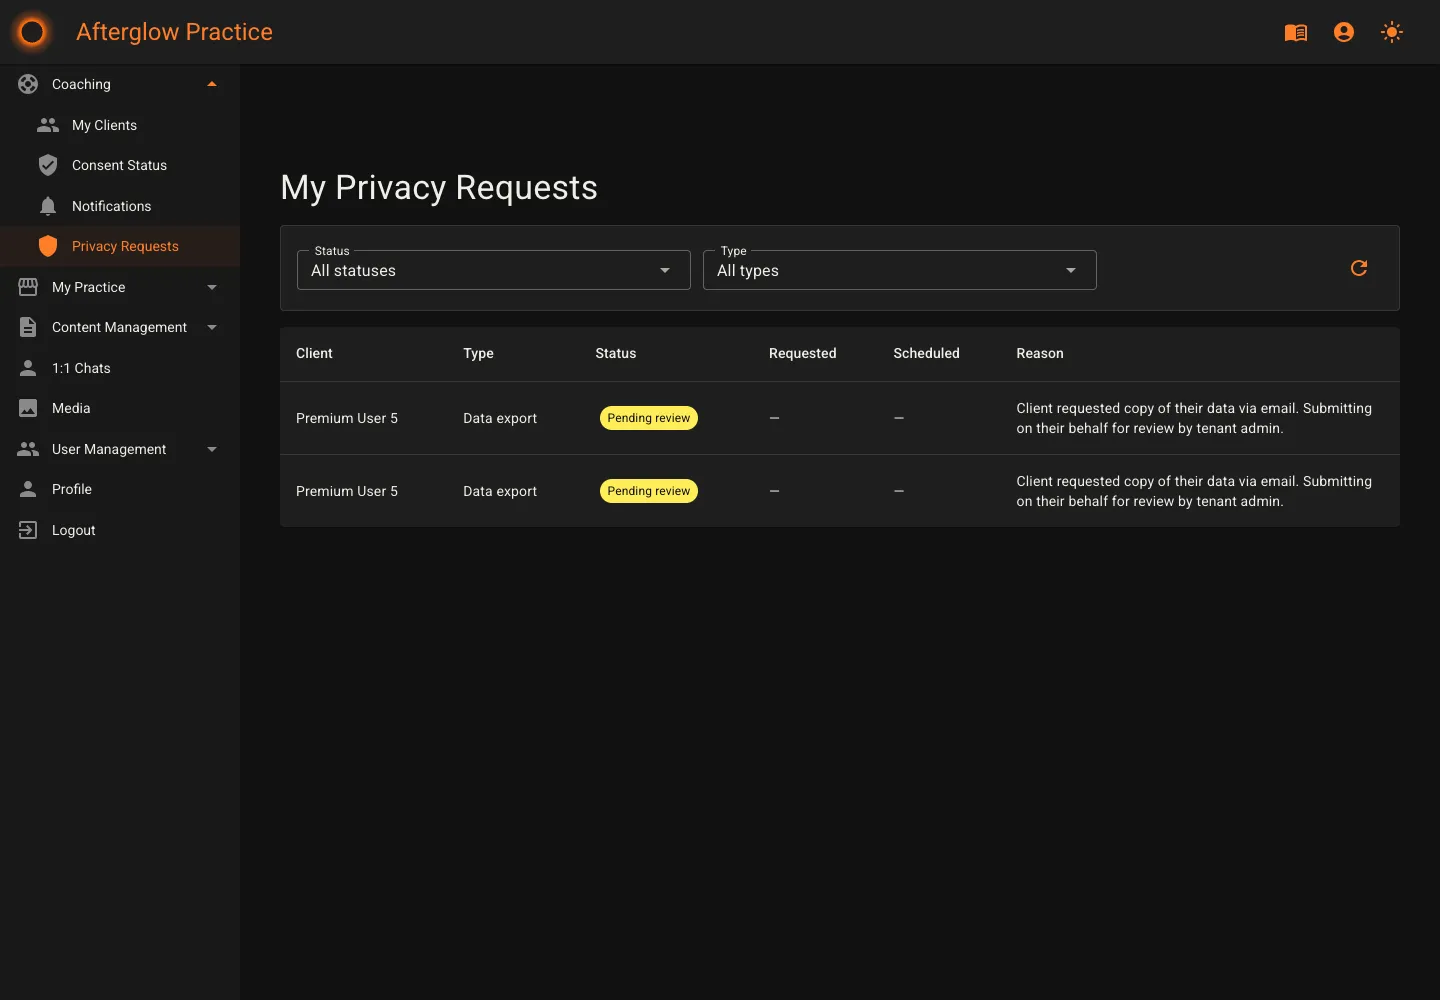Screen dimensions: 1440x1000
Task: Click the Status column header
Action: coord(616,353)
